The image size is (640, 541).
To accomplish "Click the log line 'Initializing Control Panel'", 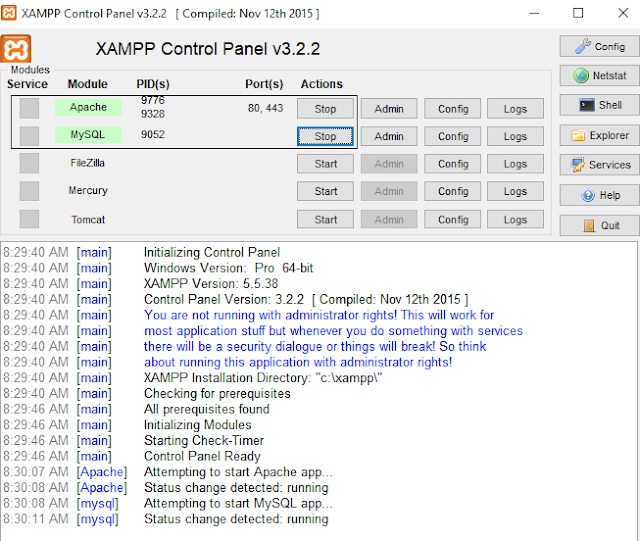I will tap(212, 252).
